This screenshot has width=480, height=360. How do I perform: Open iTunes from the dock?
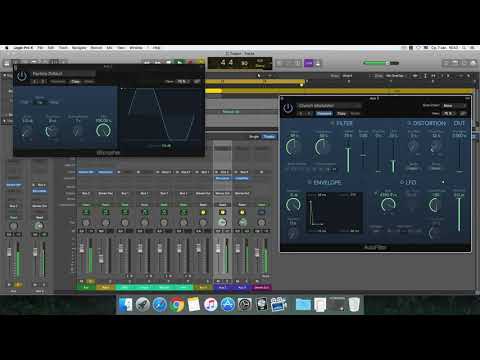pyautogui.click(x=211, y=305)
